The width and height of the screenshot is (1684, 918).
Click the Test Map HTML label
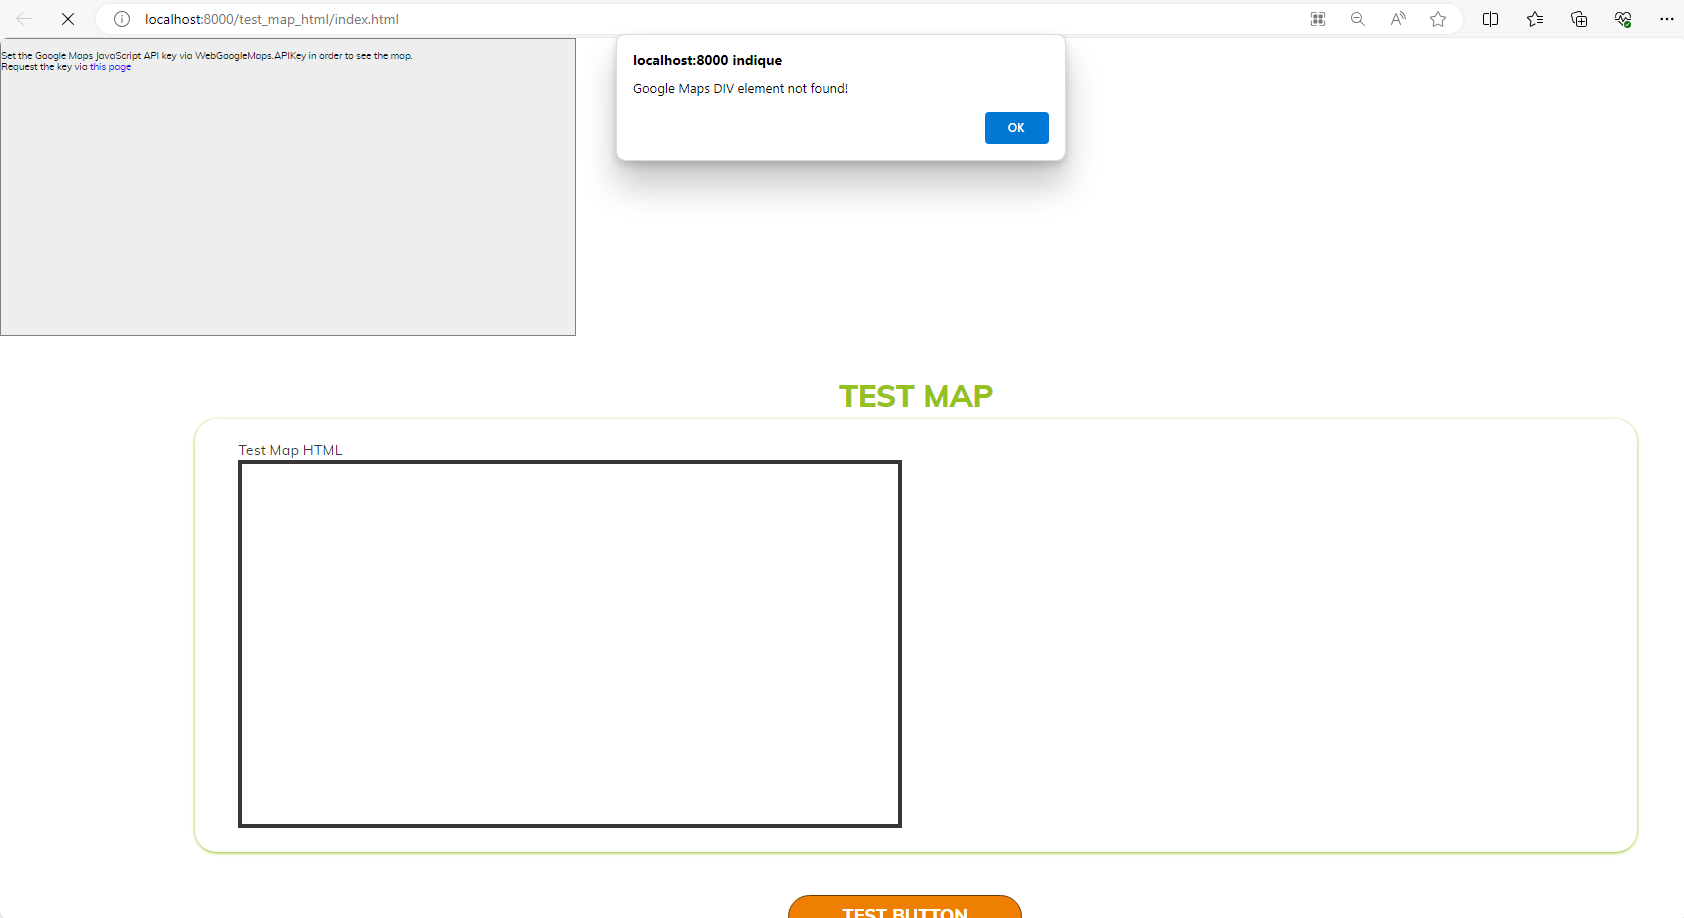point(290,450)
